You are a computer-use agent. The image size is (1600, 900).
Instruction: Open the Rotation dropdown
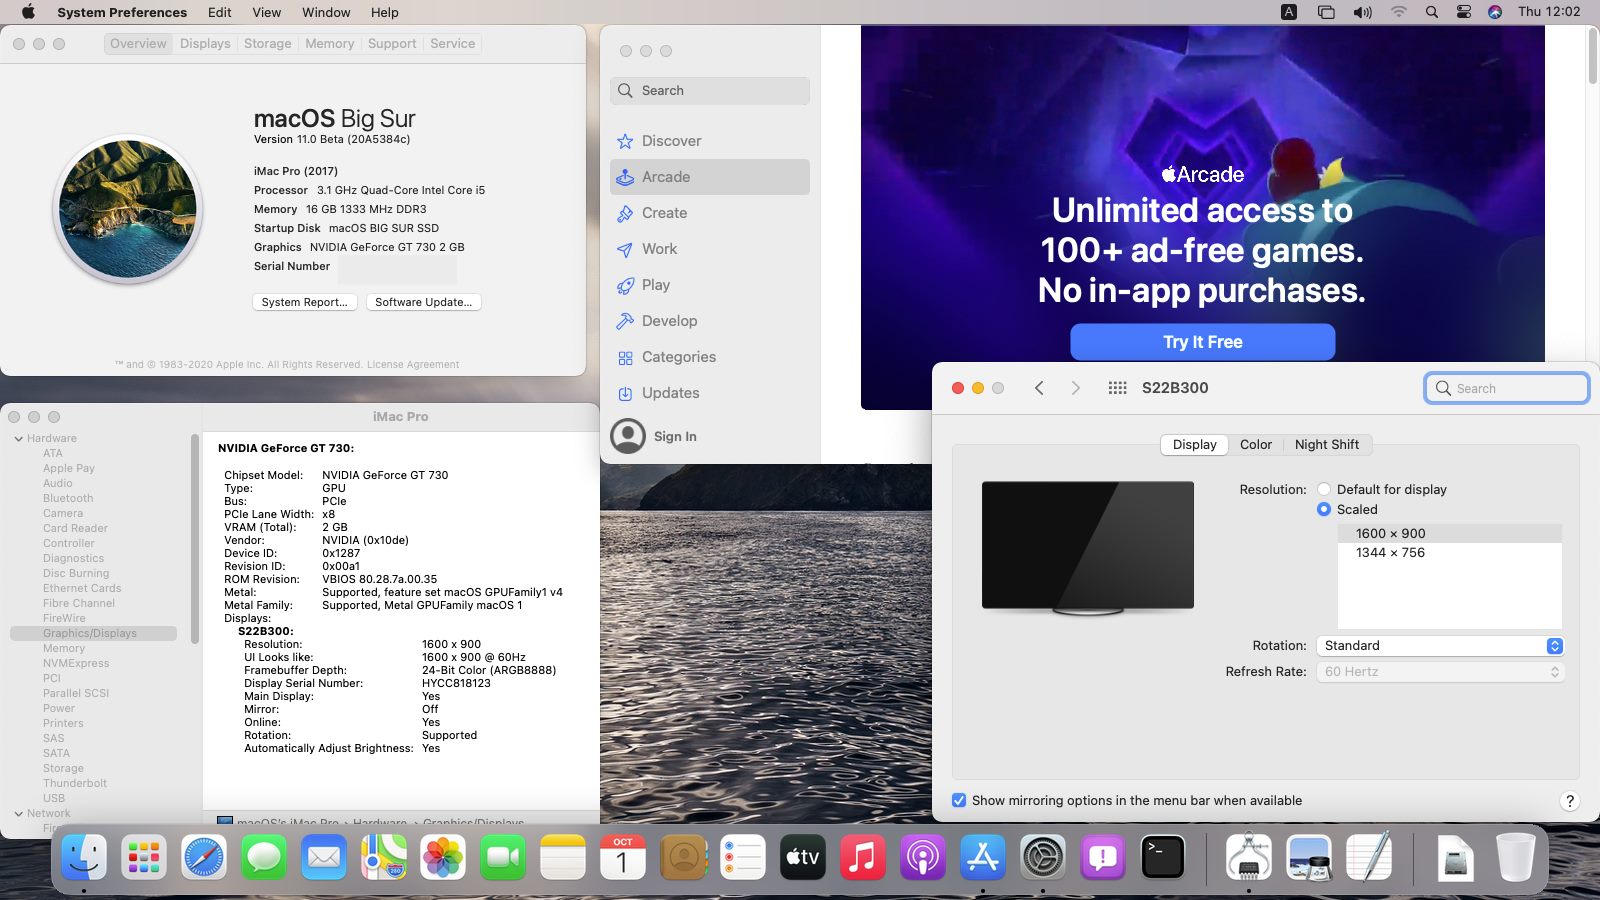coord(1440,646)
